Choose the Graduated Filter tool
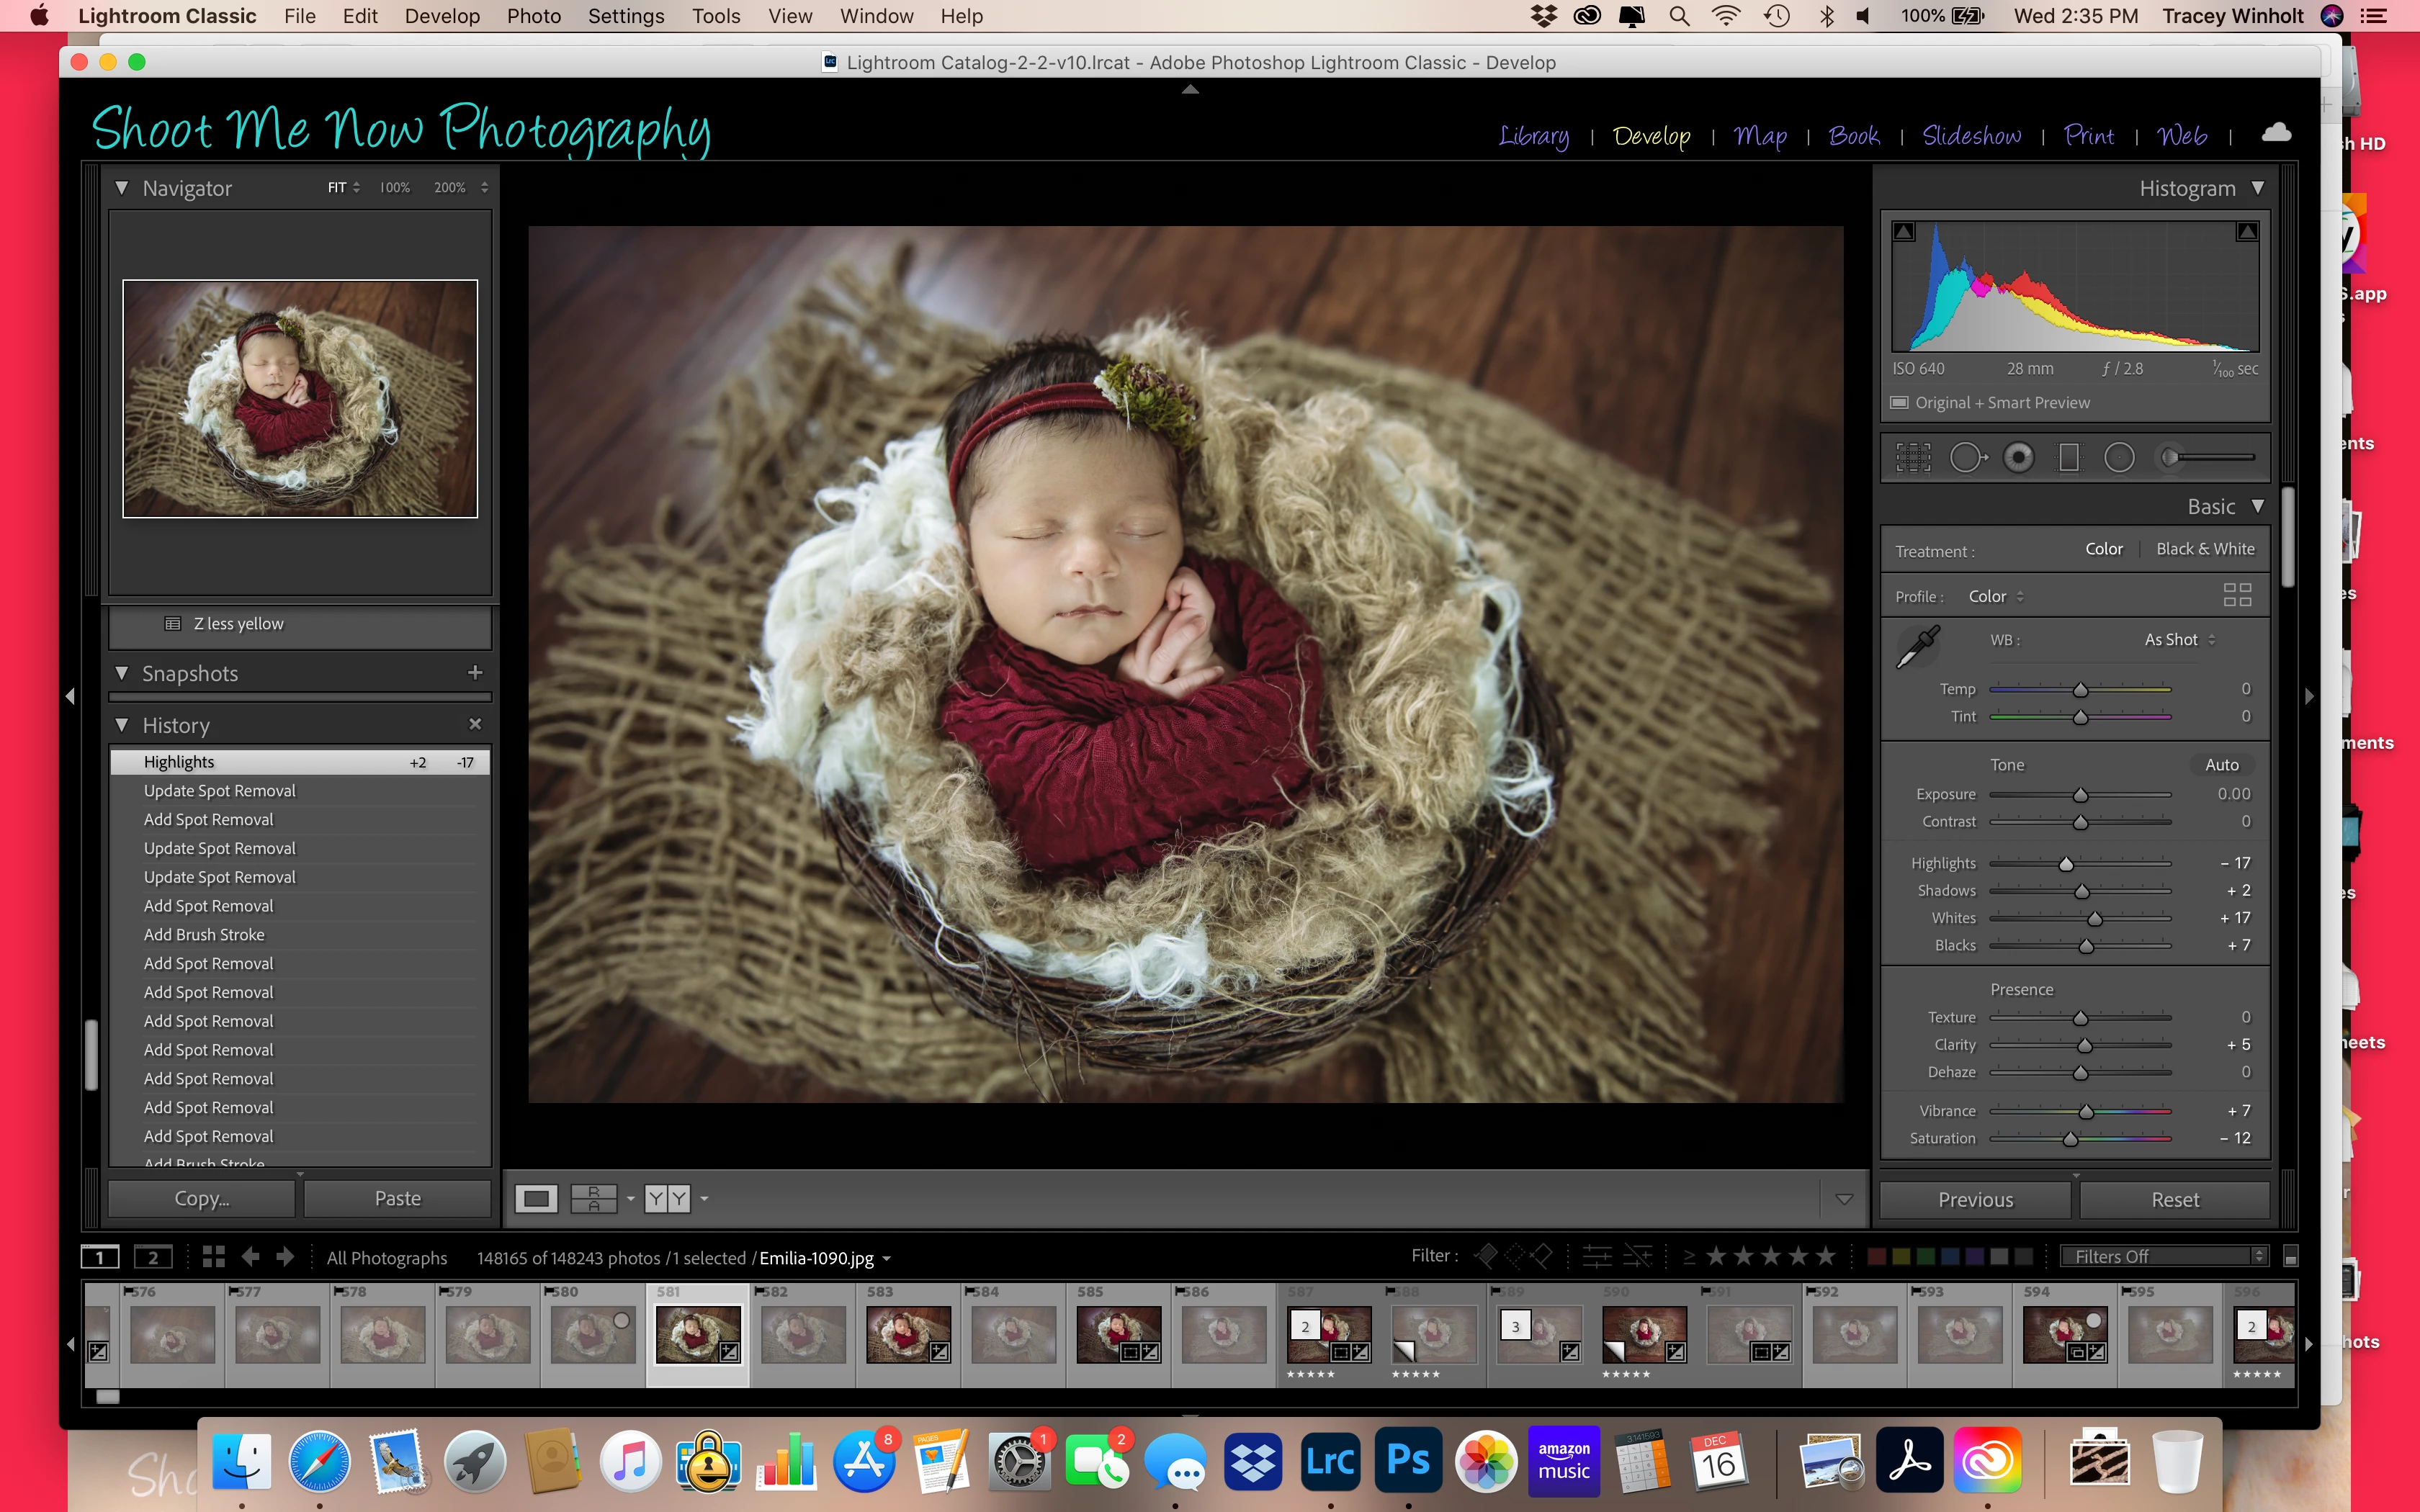2420x1512 pixels. (2069, 458)
